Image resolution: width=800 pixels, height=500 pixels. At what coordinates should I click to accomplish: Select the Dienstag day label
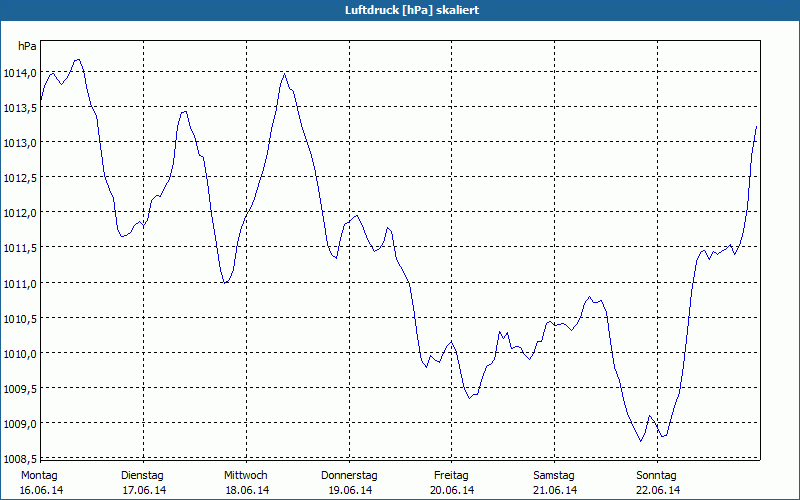(142, 475)
